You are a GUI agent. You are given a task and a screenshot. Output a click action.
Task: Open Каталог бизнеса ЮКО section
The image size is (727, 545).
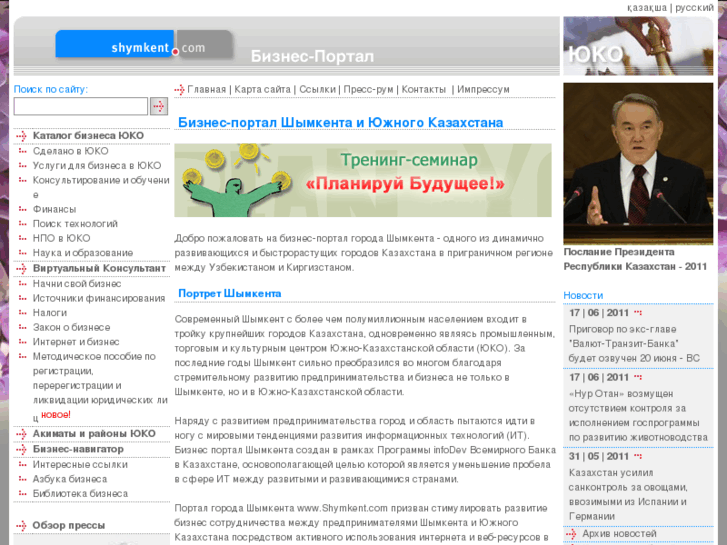[88, 136]
